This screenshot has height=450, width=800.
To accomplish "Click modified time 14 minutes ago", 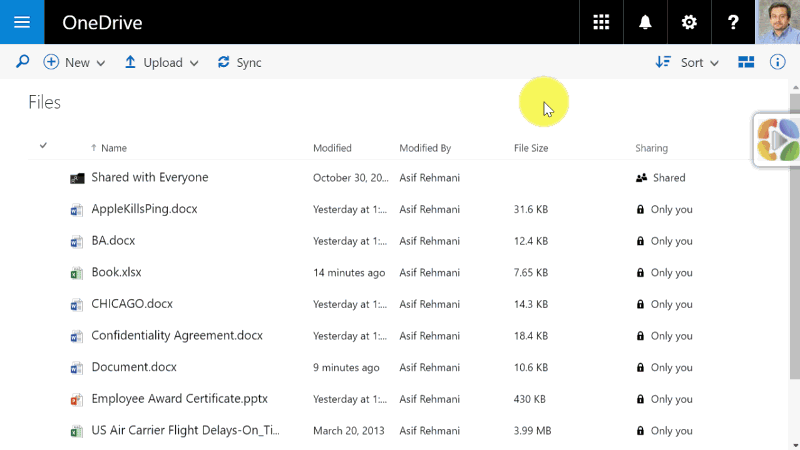I will 349,272.
